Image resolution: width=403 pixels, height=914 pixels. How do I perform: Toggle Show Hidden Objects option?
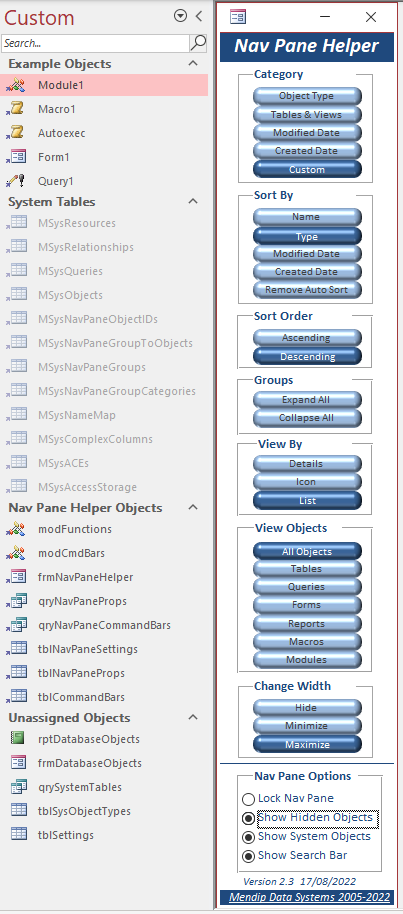(248, 818)
